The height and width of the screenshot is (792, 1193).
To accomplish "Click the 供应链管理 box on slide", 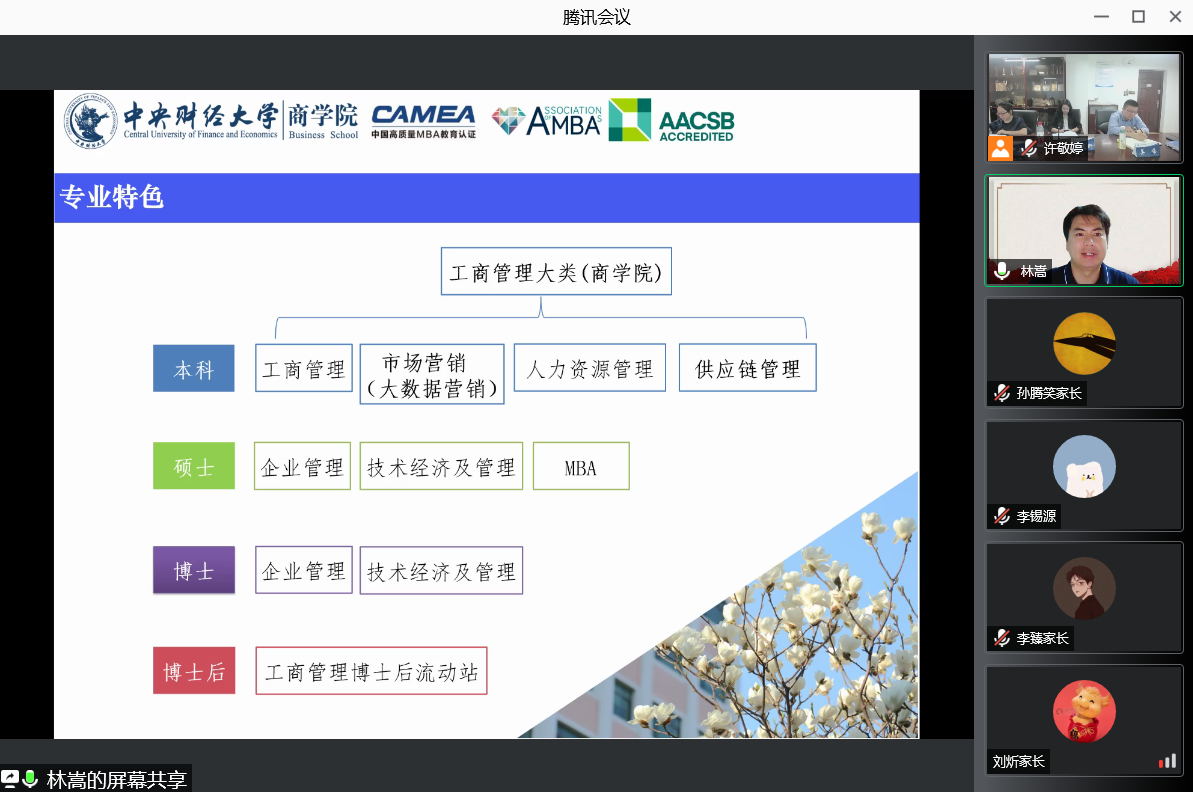I will pyautogui.click(x=747, y=368).
